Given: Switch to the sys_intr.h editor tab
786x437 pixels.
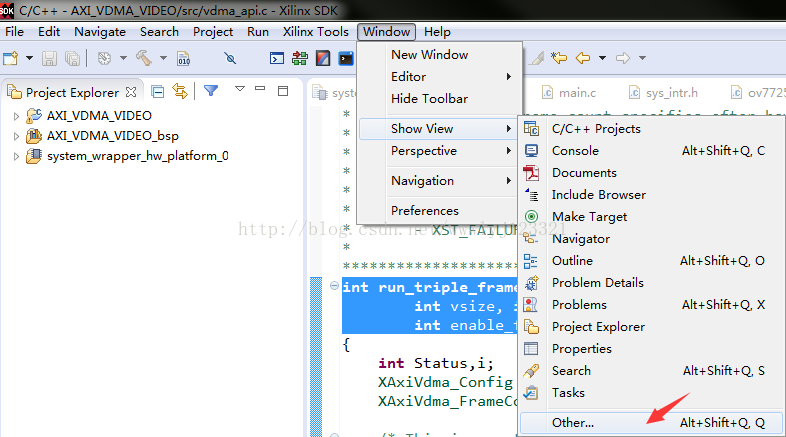Looking at the screenshot, I should pos(664,93).
